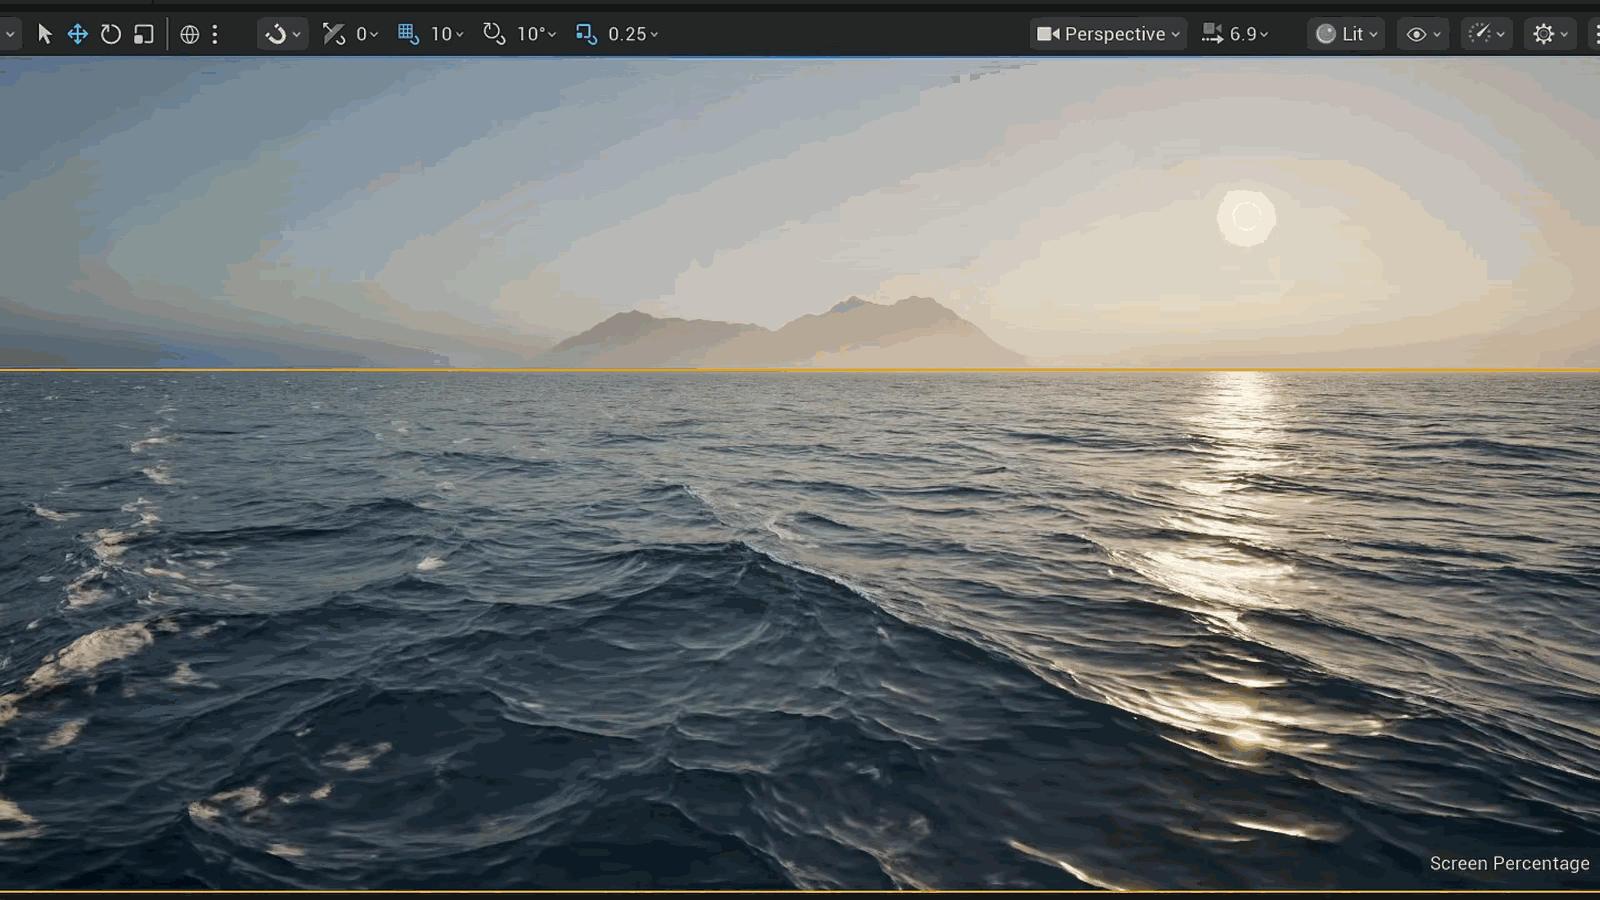Open the scale snap 0.25 dropdown
Viewport: 1600px width, 900px height.
633,34
